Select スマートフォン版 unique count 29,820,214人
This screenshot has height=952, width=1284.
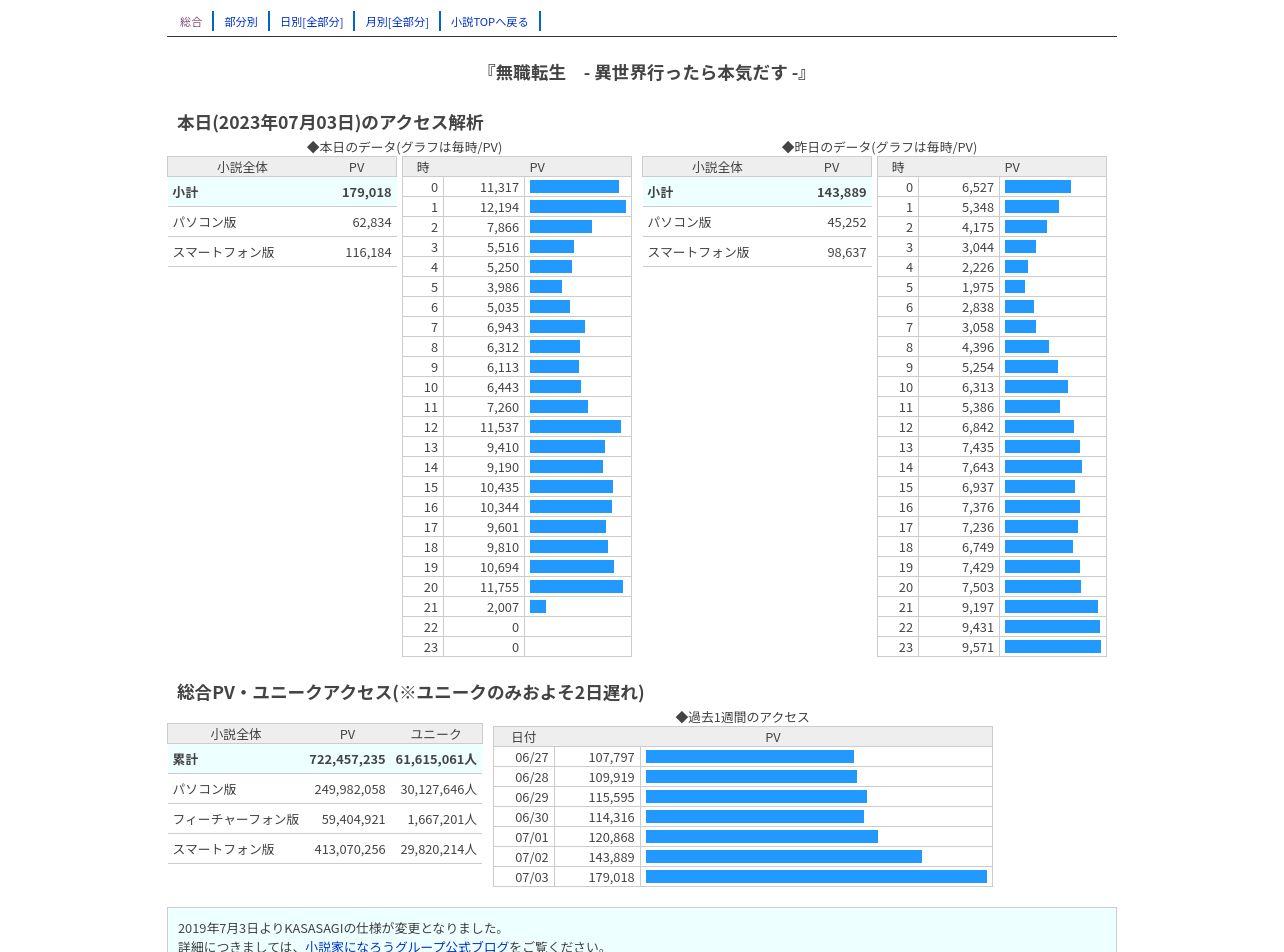click(x=439, y=849)
